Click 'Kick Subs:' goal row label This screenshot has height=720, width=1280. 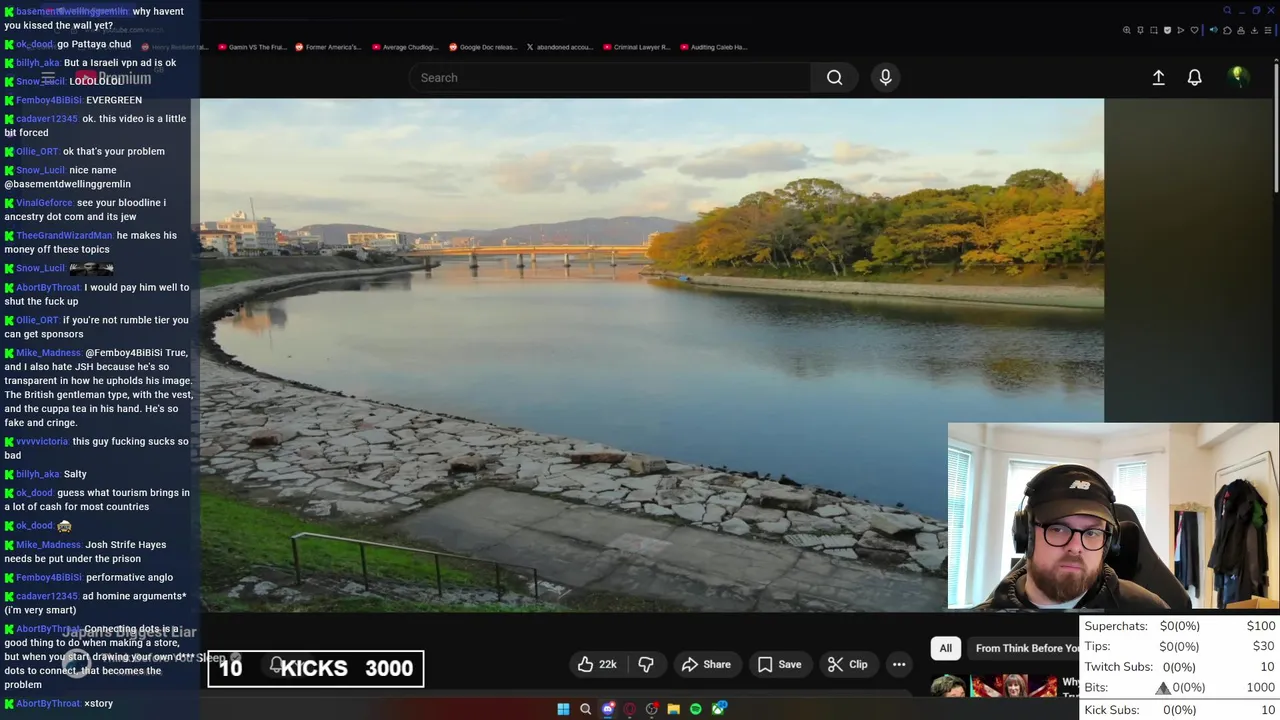point(1112,710)
